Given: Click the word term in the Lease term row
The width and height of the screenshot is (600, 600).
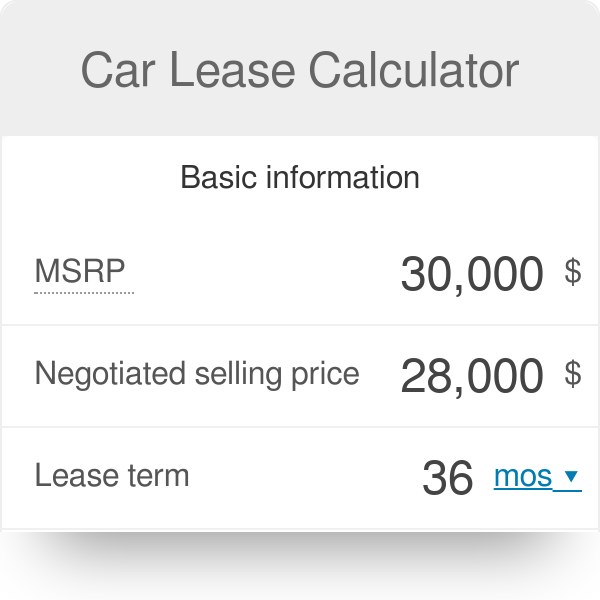Looking at the screenshot, I should tap(156, 475).
